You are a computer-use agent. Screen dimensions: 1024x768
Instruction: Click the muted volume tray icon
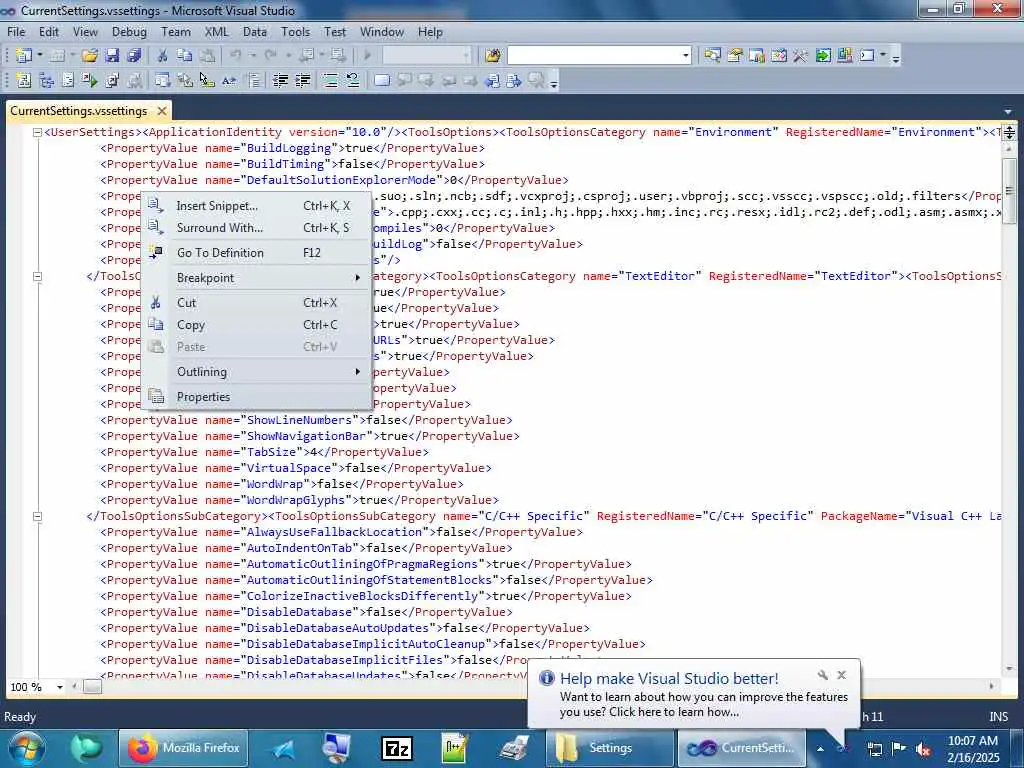pos(923,749)
